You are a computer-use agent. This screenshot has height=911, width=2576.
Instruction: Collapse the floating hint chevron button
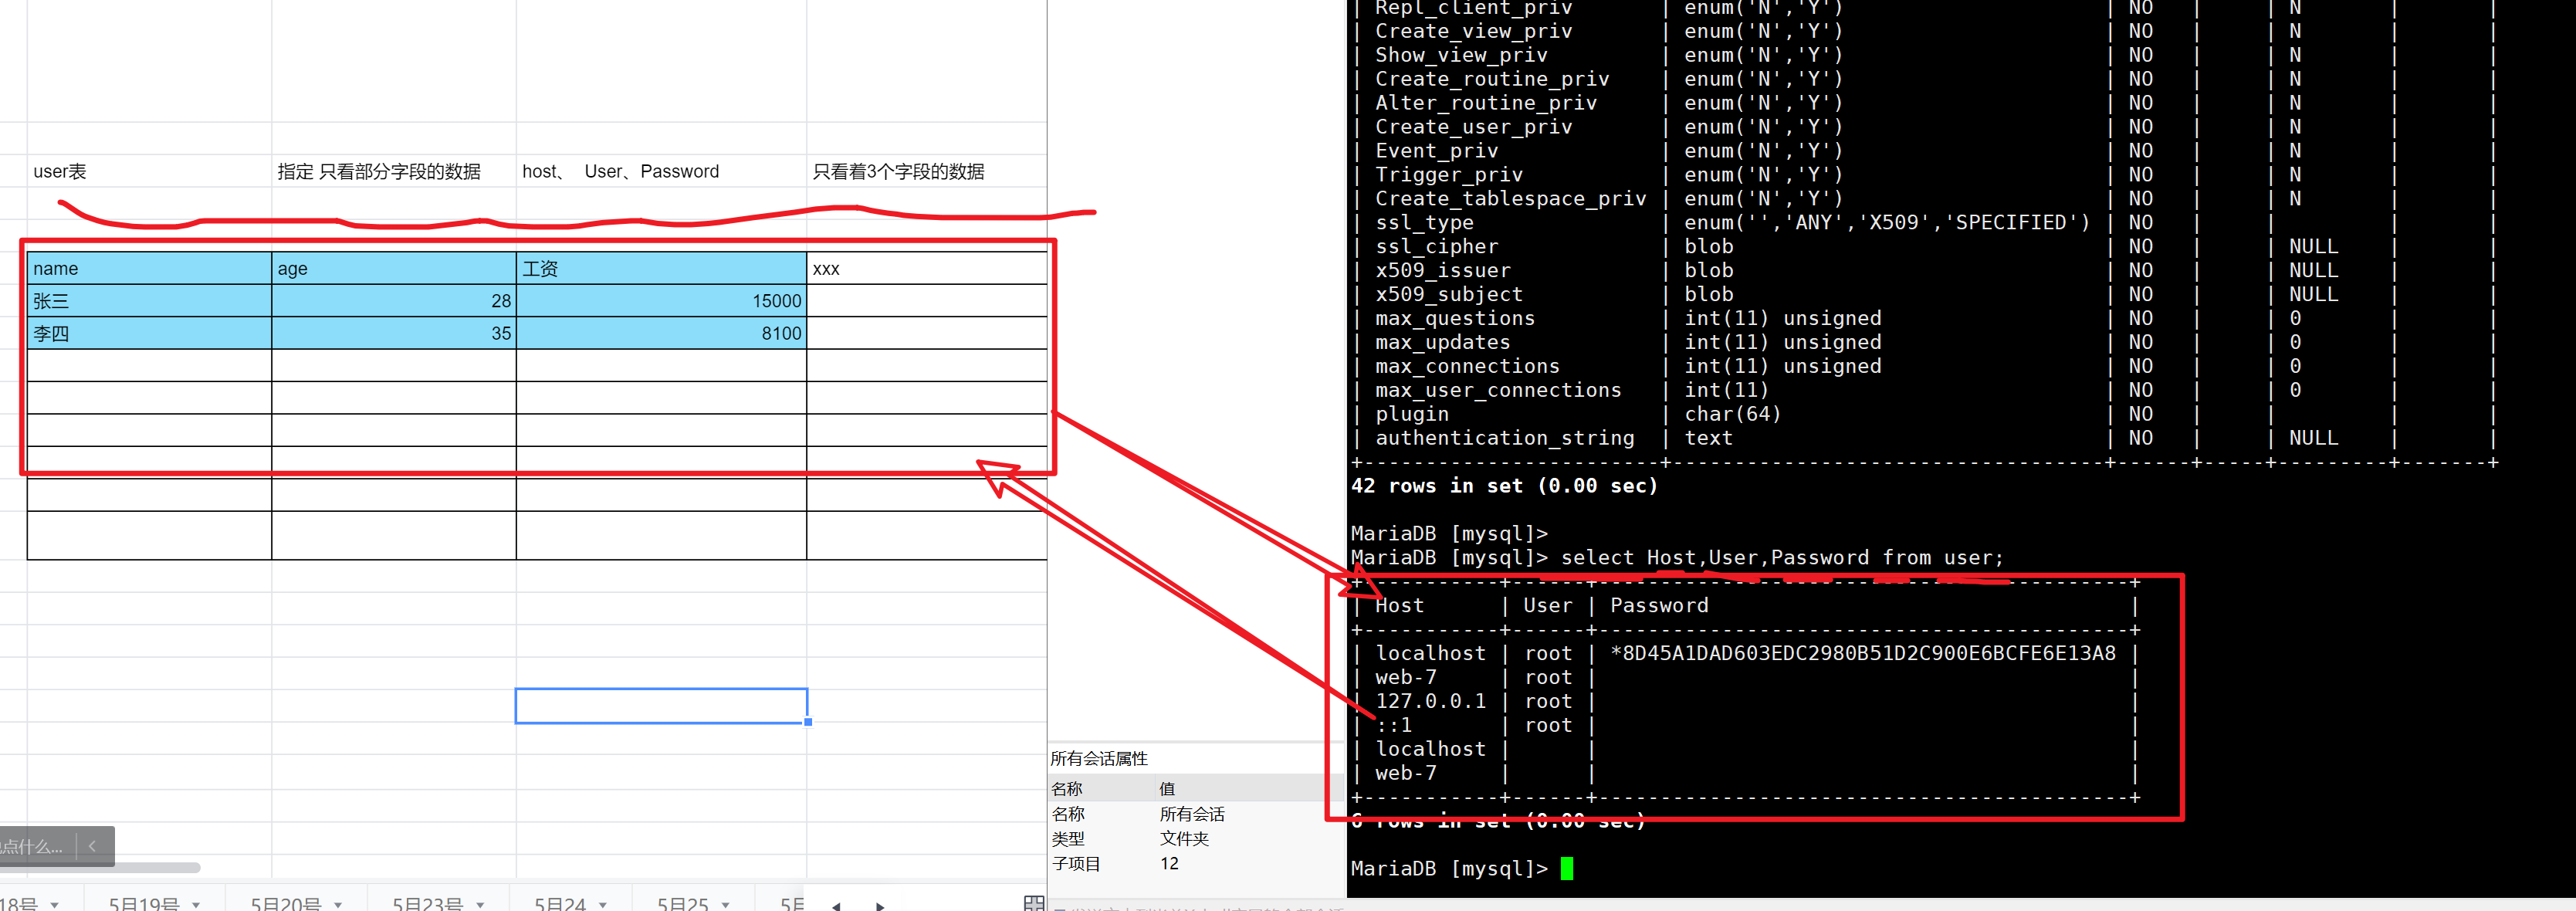click(93, 846)
